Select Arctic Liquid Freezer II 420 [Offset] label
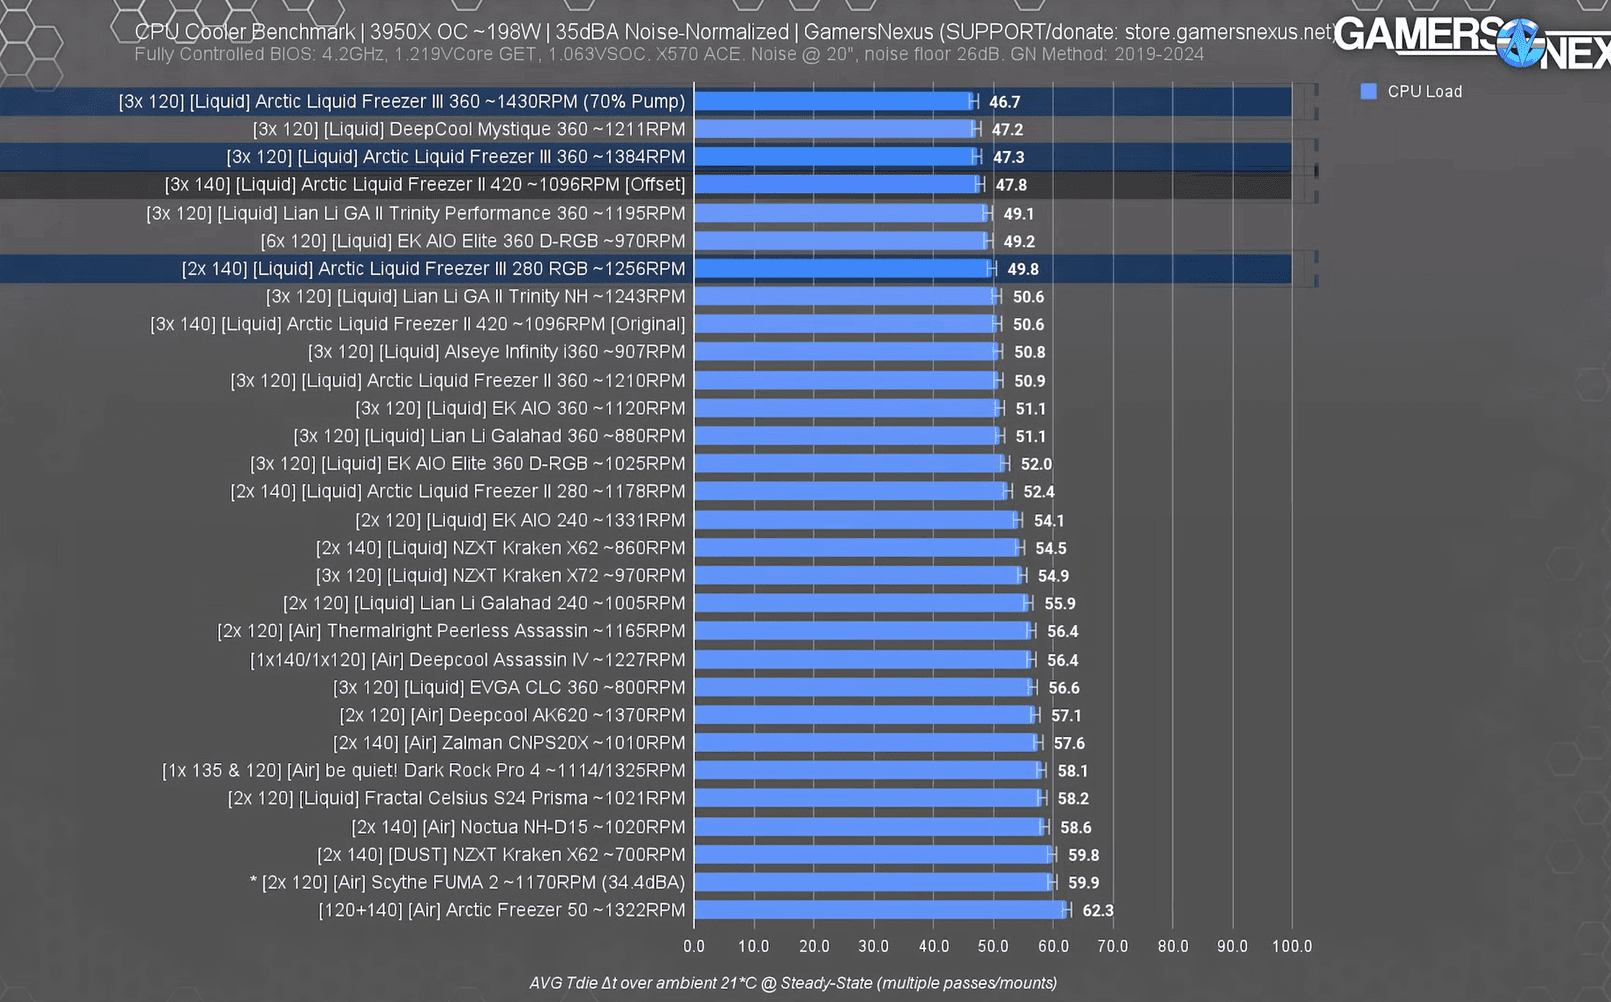The width and height of the screenshot is (1611, 1002). click(x=425, y=185)
